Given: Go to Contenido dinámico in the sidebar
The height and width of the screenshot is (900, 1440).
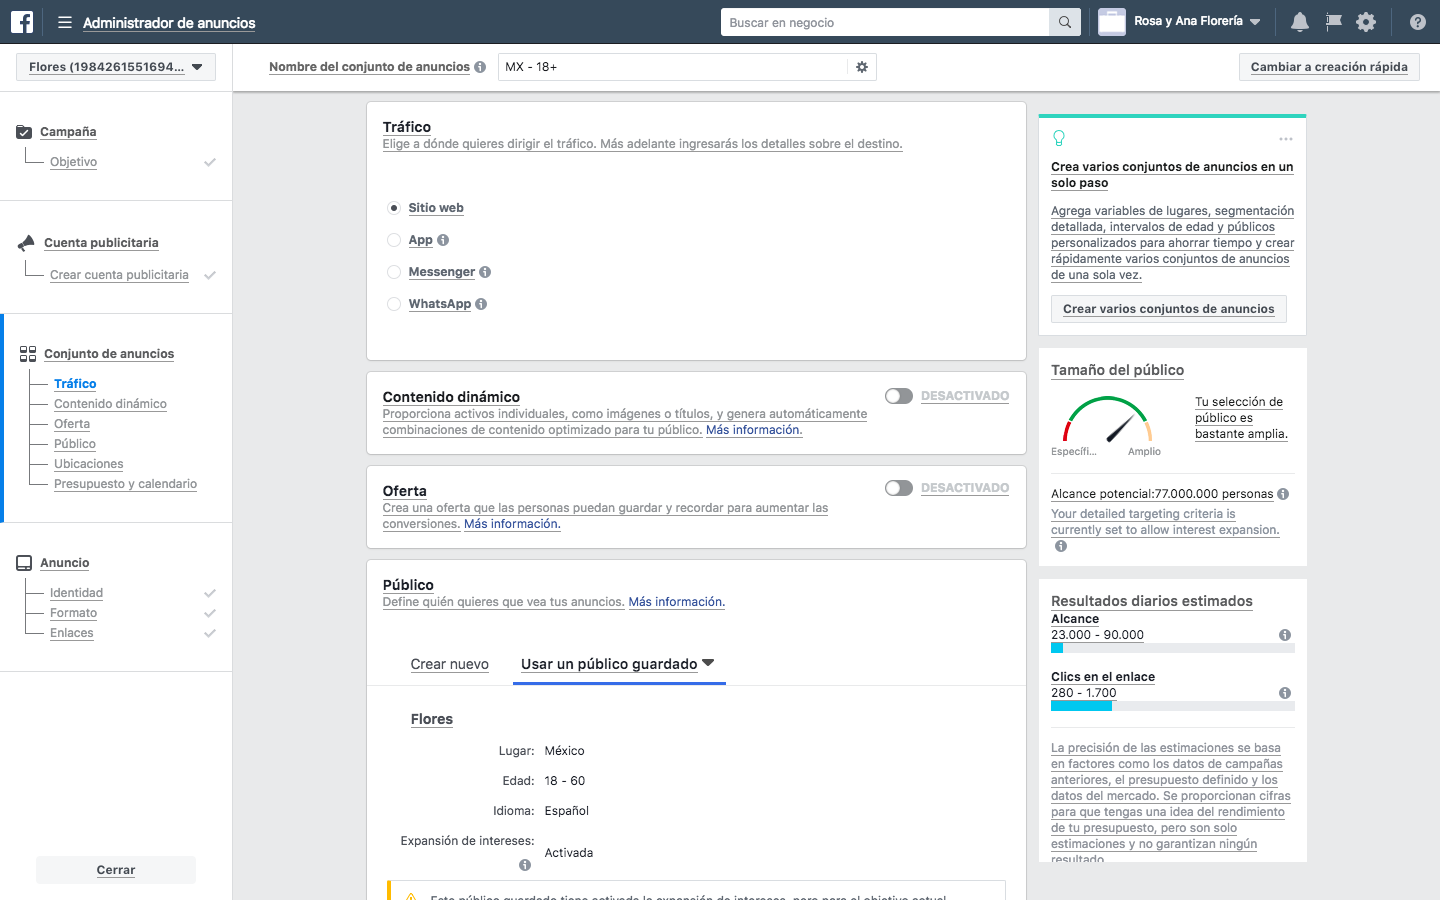Looking at the screenshot, I should point(110,404).
